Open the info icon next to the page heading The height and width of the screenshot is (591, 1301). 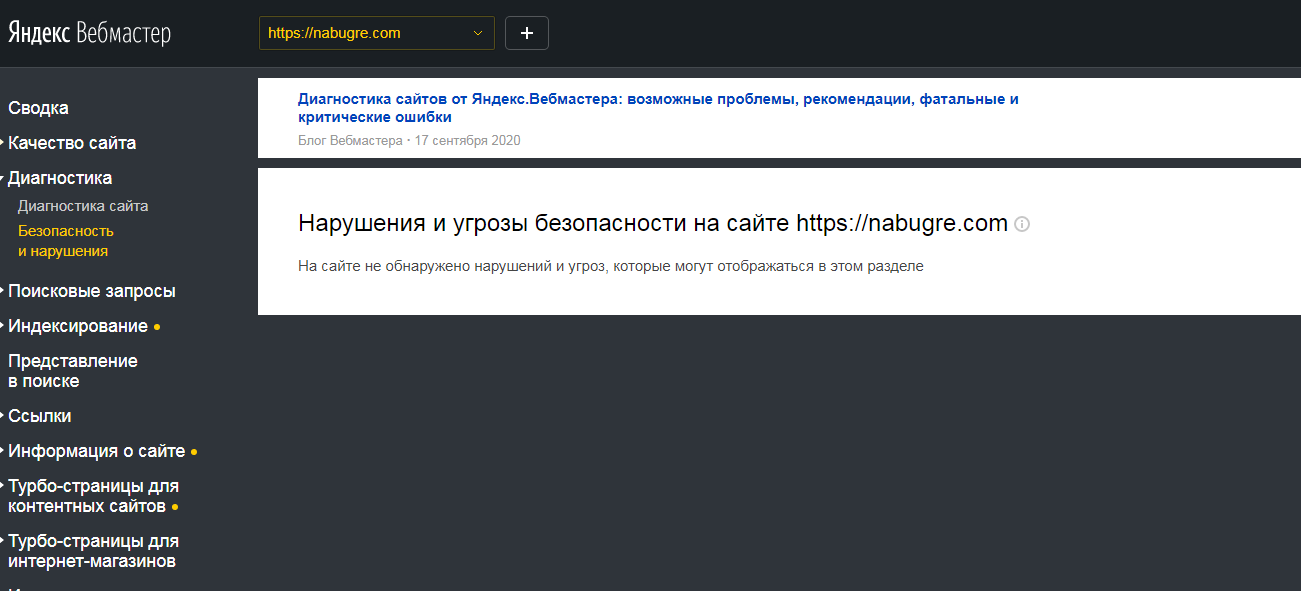click(1022, 224)
